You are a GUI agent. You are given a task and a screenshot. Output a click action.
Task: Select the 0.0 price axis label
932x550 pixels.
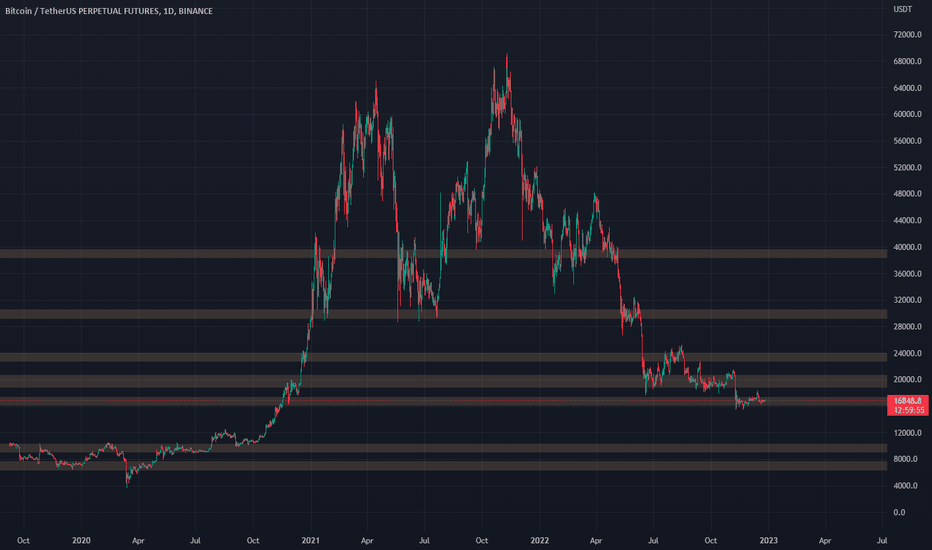pos(899,513)
